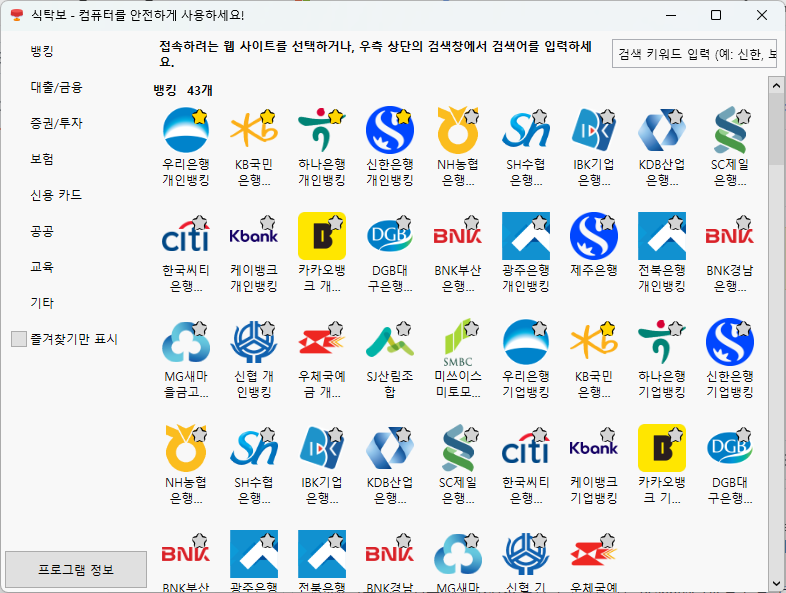
Task: Toggle star on 케이뱅크 기업뱅킹
Action: [x=608, y=435]
